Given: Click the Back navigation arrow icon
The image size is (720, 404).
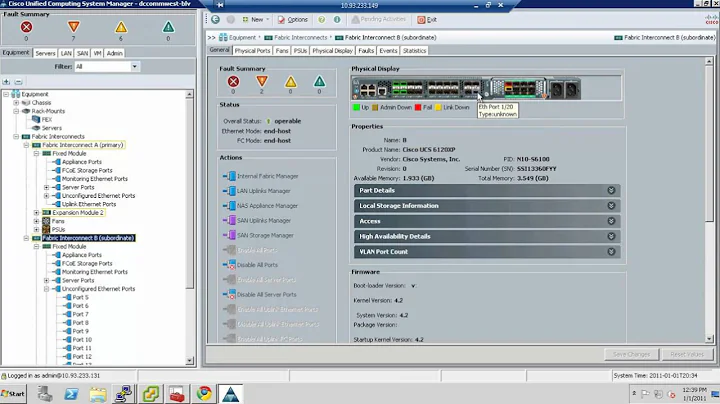Looking at the screenshot, I should (215, 19).
